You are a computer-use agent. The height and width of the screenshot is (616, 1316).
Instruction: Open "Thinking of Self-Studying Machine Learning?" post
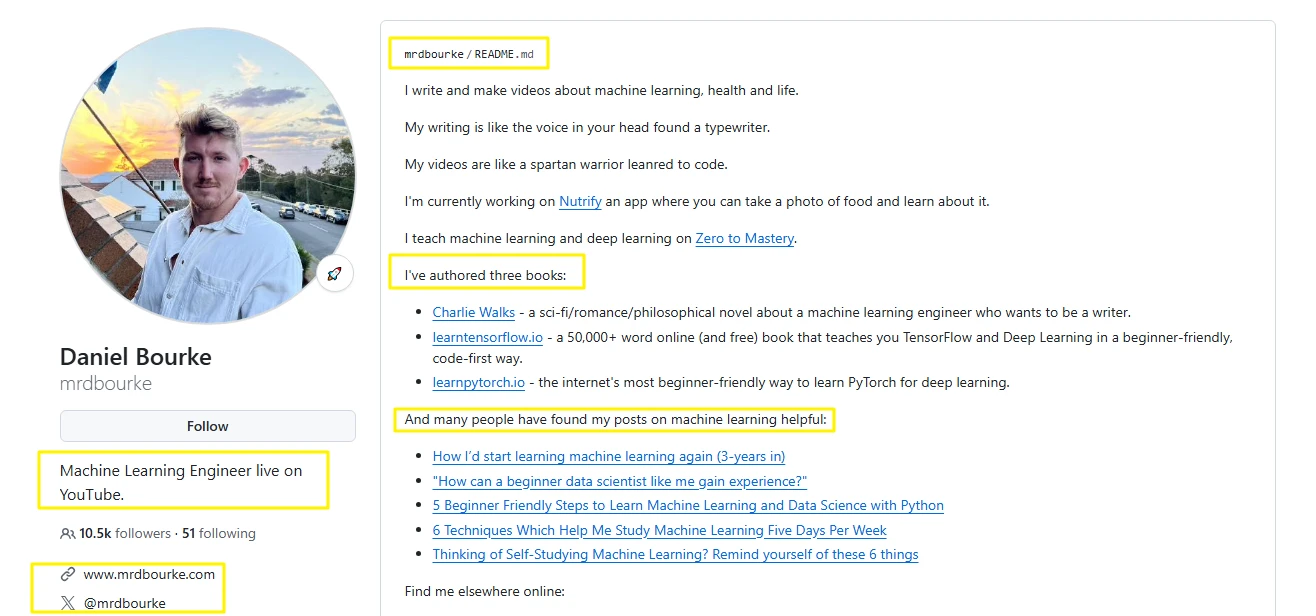[676, 555]
